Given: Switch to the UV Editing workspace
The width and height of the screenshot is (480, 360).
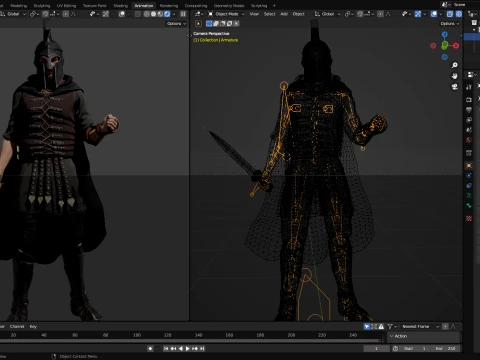Looking at the screenshot, I should tap(66, 6).
